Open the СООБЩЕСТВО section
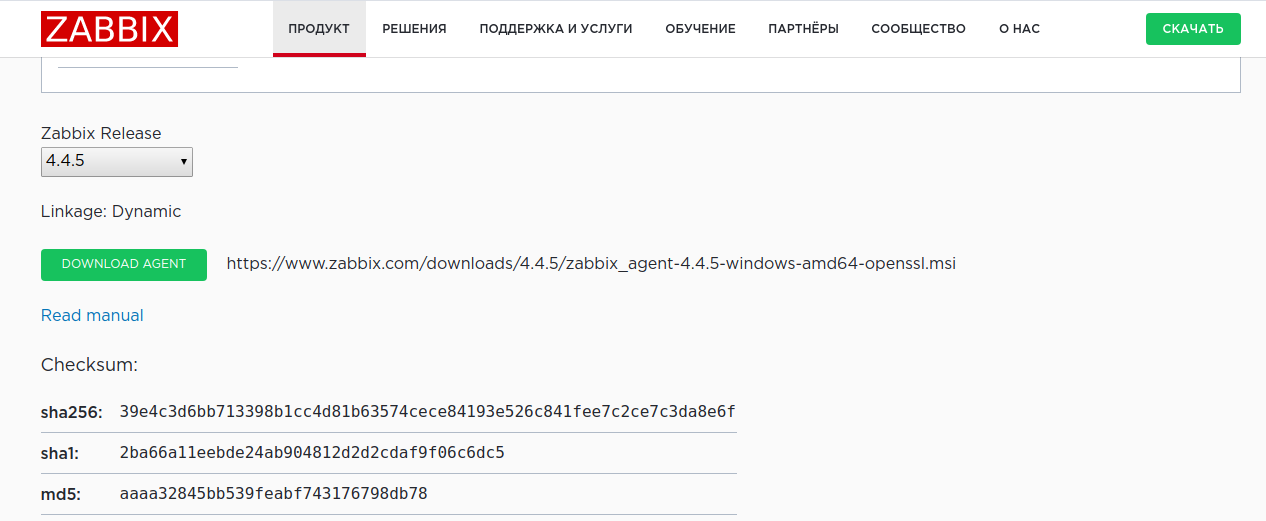The image size is (1266, 521). point(918,29)
